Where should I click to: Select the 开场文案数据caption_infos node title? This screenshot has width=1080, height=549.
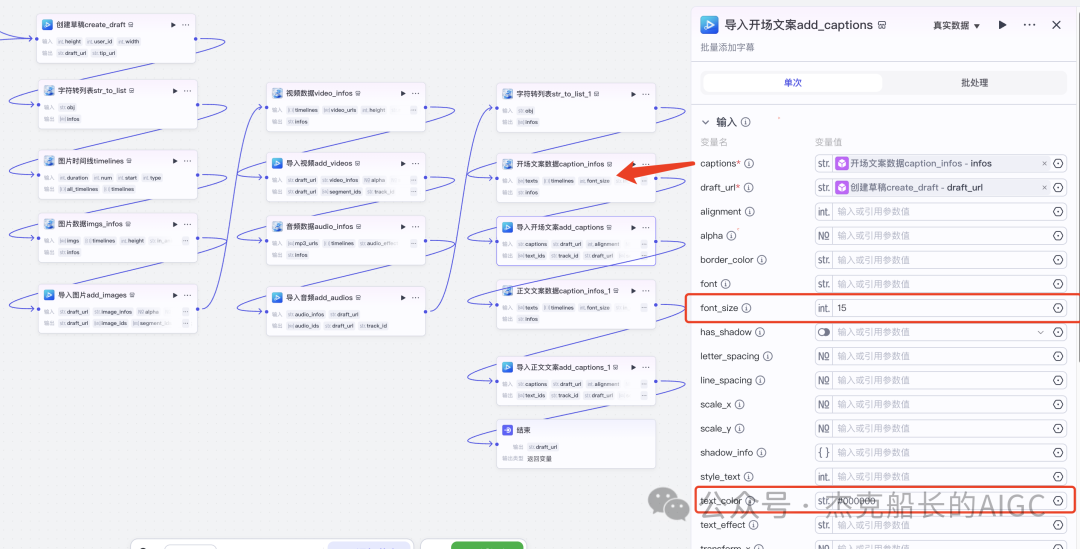coord(559,165)
